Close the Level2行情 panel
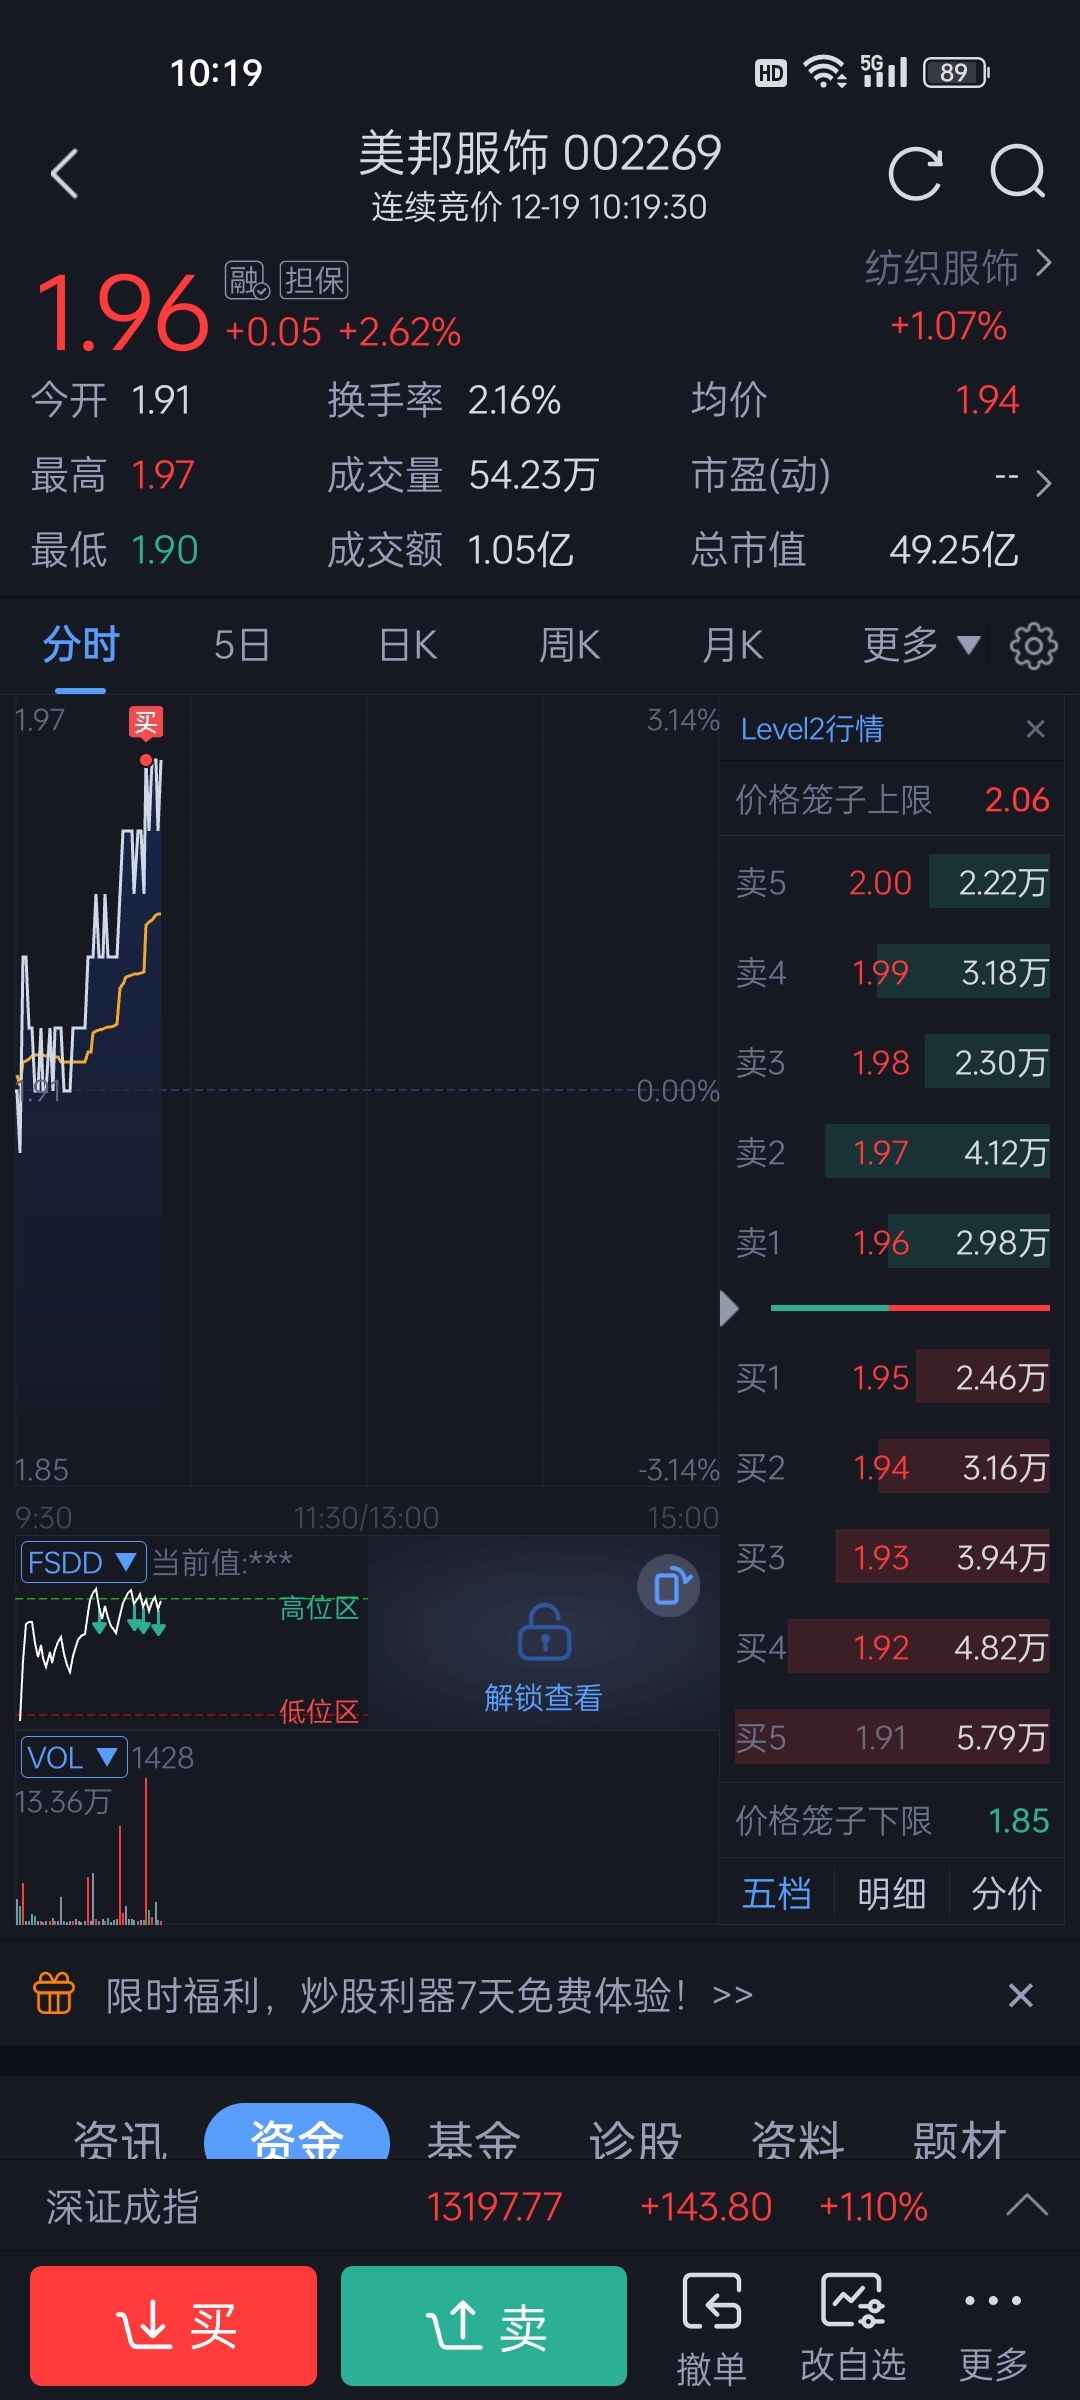 1035,729
